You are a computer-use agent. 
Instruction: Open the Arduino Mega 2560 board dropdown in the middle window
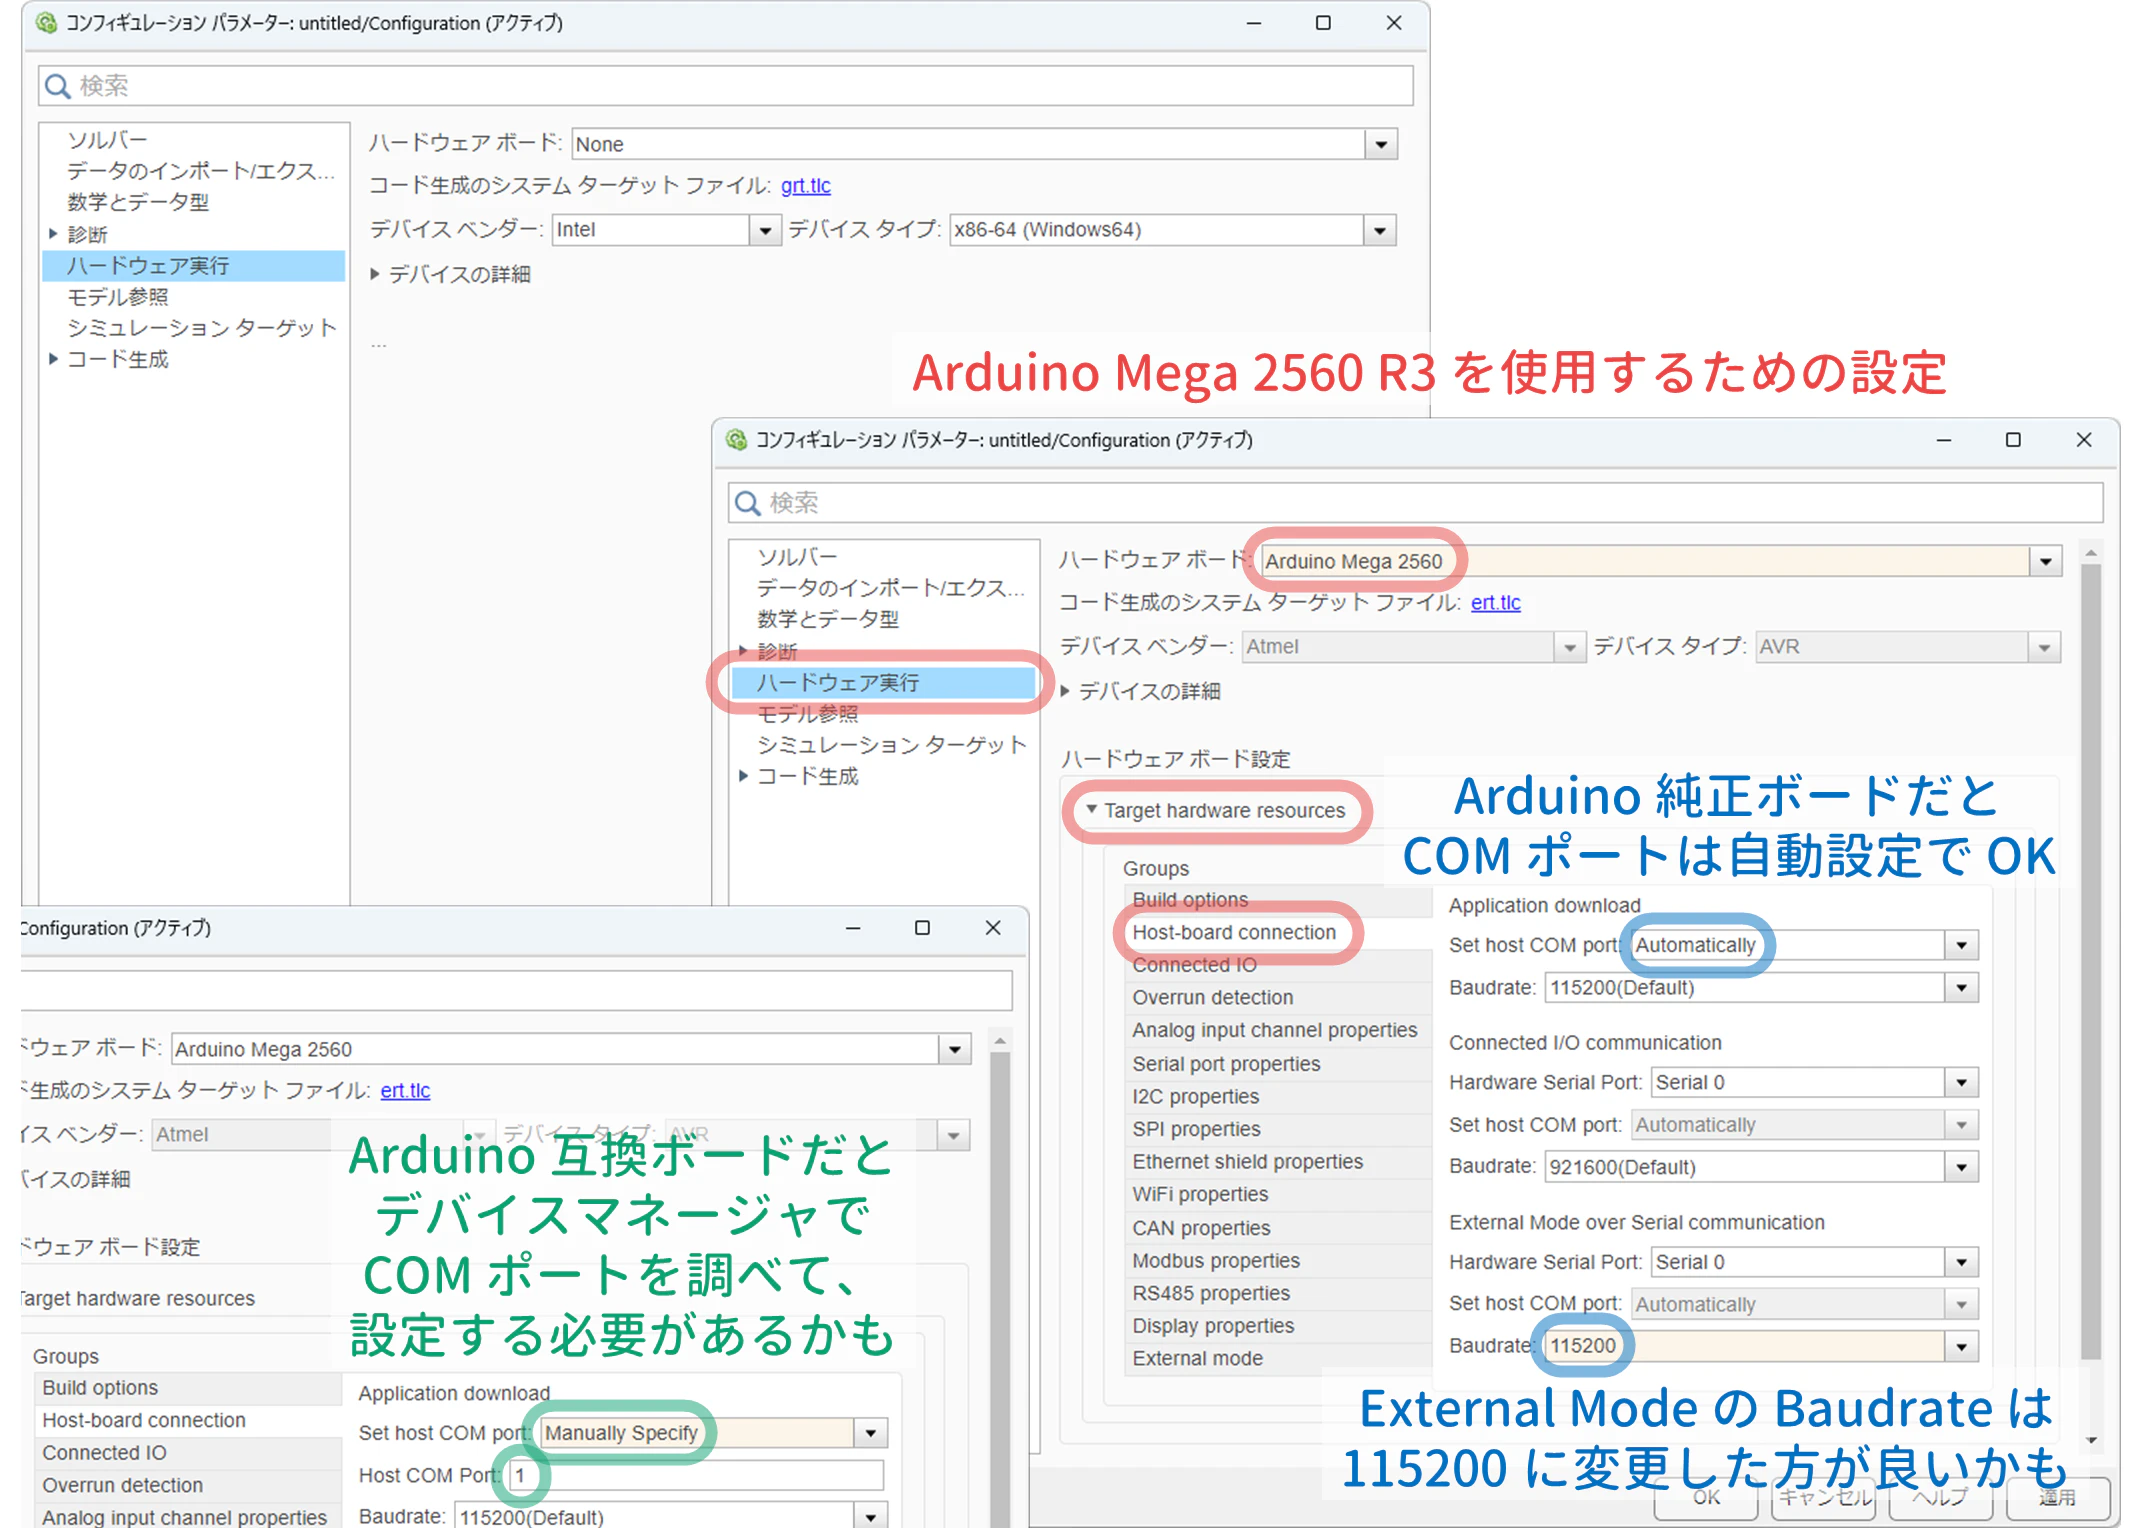pos(2045,561)
